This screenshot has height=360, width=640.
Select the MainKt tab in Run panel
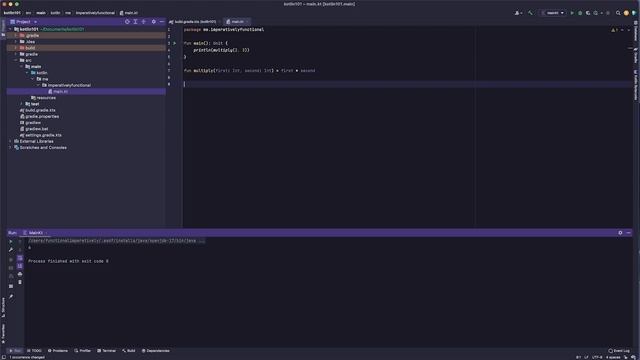tap(35, 233)
